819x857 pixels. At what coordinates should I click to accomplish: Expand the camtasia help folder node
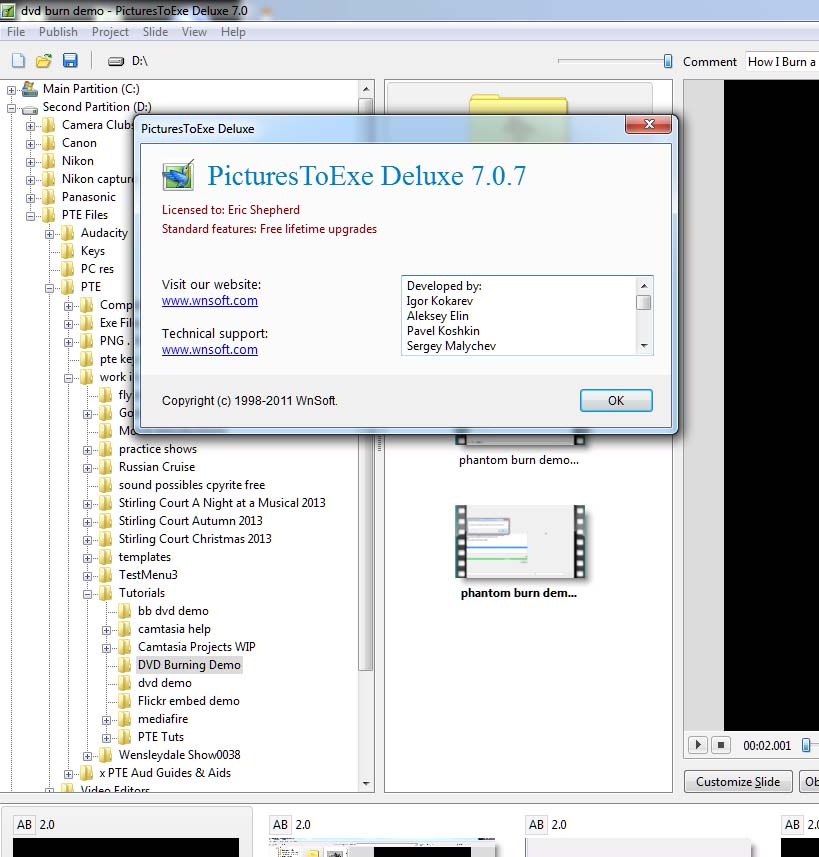(107, 630)
